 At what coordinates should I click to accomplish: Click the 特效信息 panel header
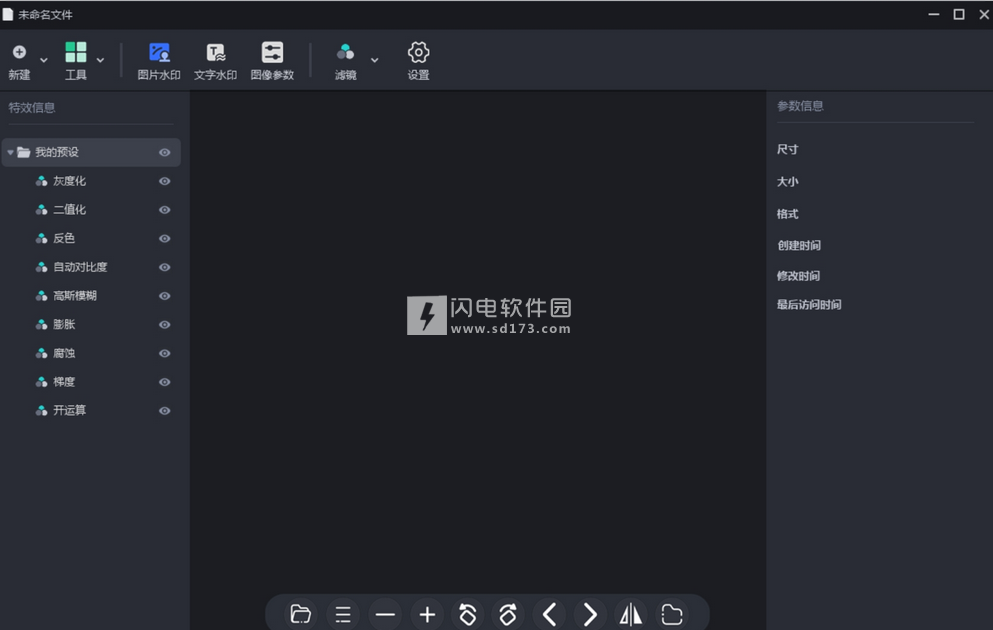[x=32, y=108]
